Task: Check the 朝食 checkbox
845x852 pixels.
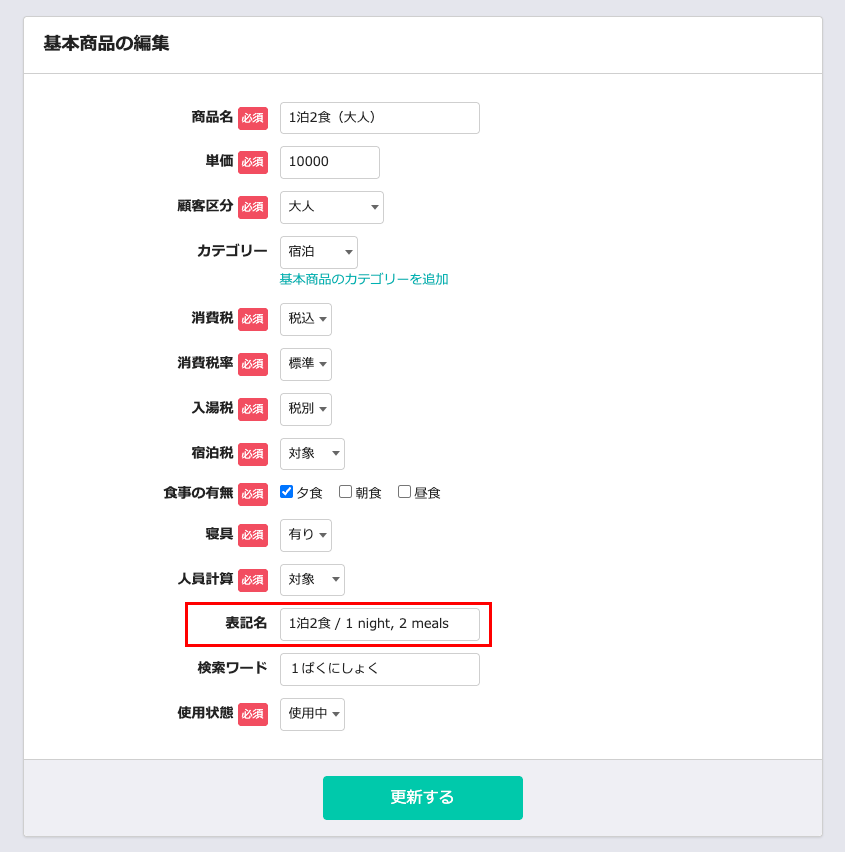Action: (345, 492)
